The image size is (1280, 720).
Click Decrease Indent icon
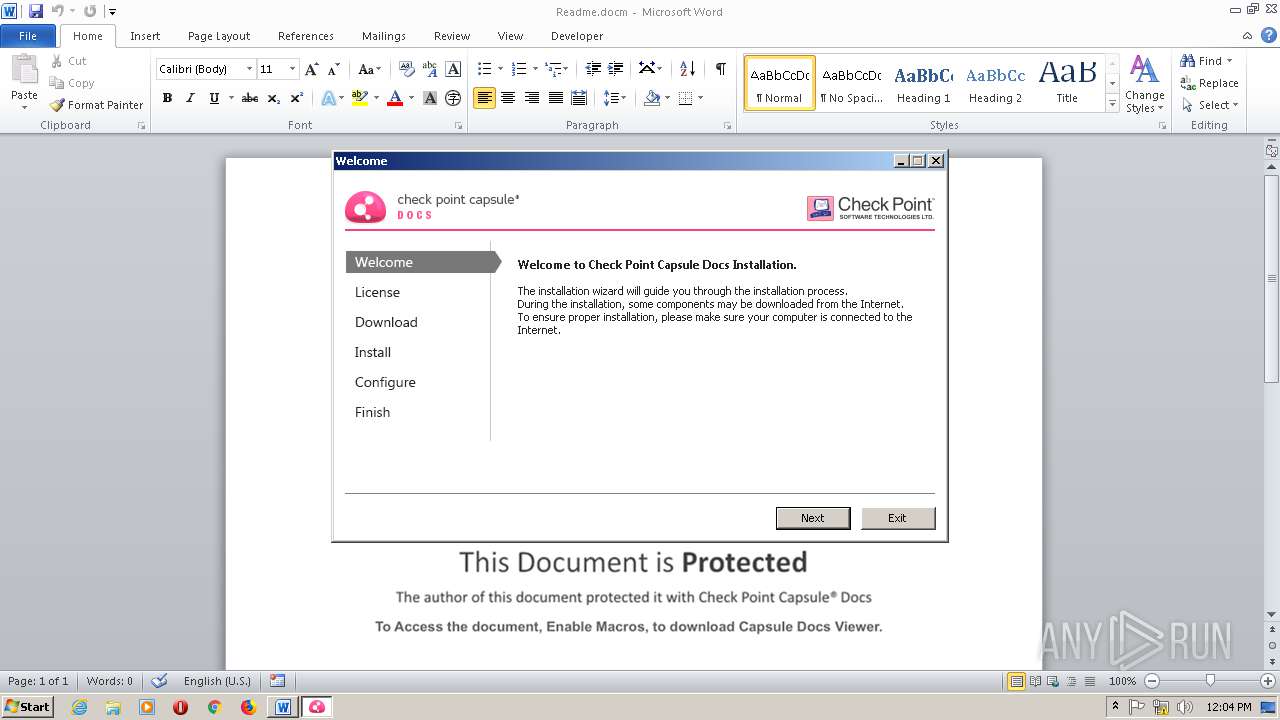pyautogui.click(x=593, y=69)
